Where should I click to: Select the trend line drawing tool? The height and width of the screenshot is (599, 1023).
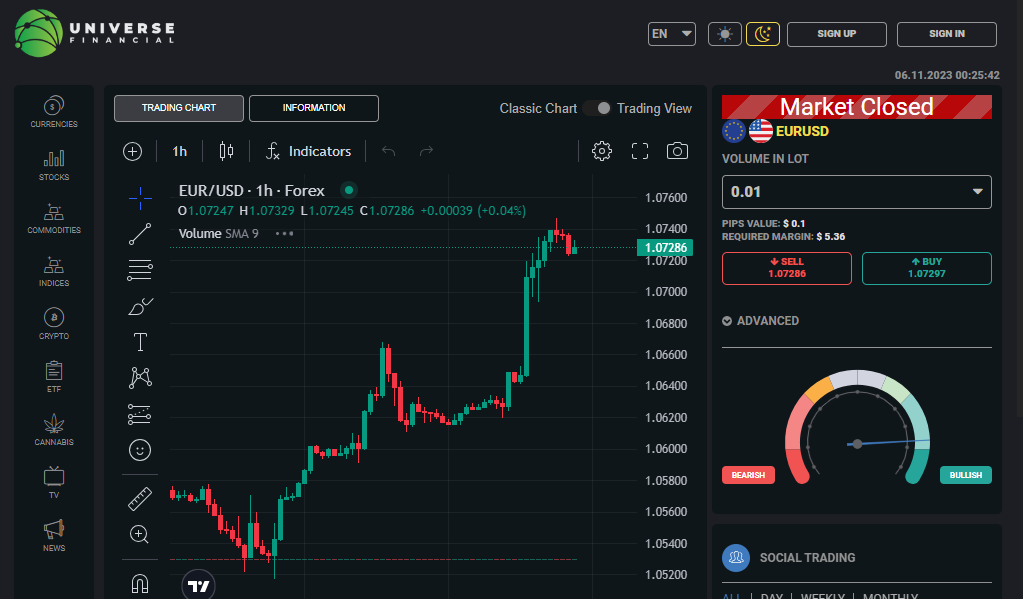[x=140, y=234]
